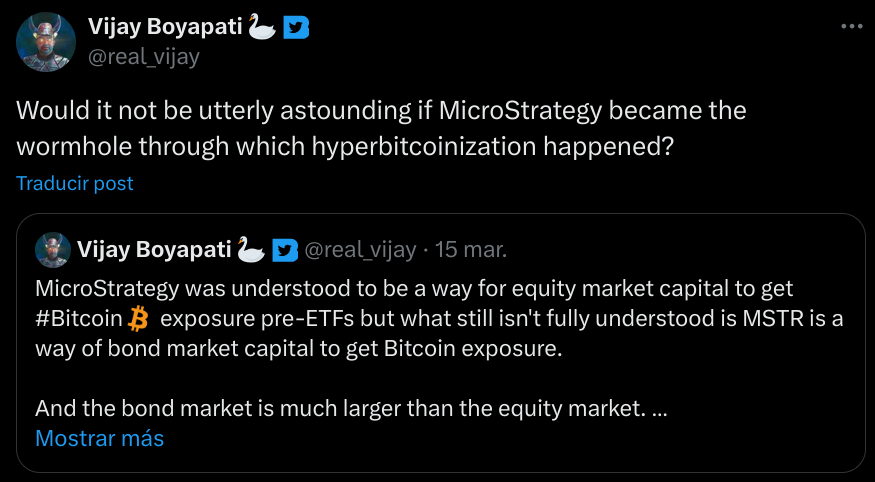Image resolution: width=875 pixels, height=482 pixels.
Task: Expand quoted post with Mostrar más
Action: [x=99, y=438]
